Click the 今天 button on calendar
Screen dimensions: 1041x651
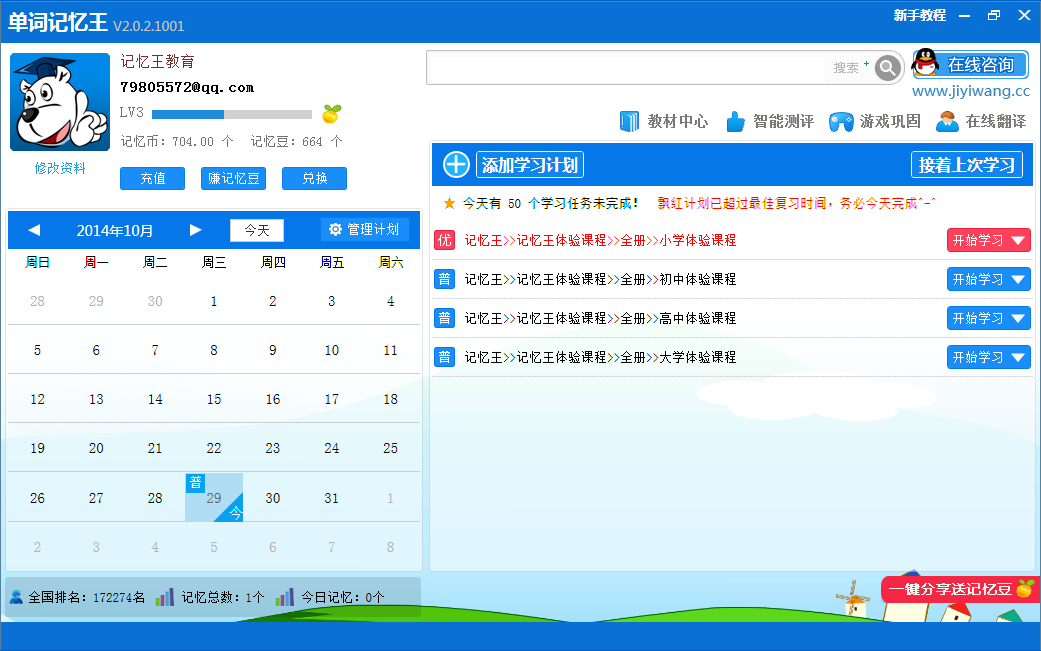click(x=257, y=231)
